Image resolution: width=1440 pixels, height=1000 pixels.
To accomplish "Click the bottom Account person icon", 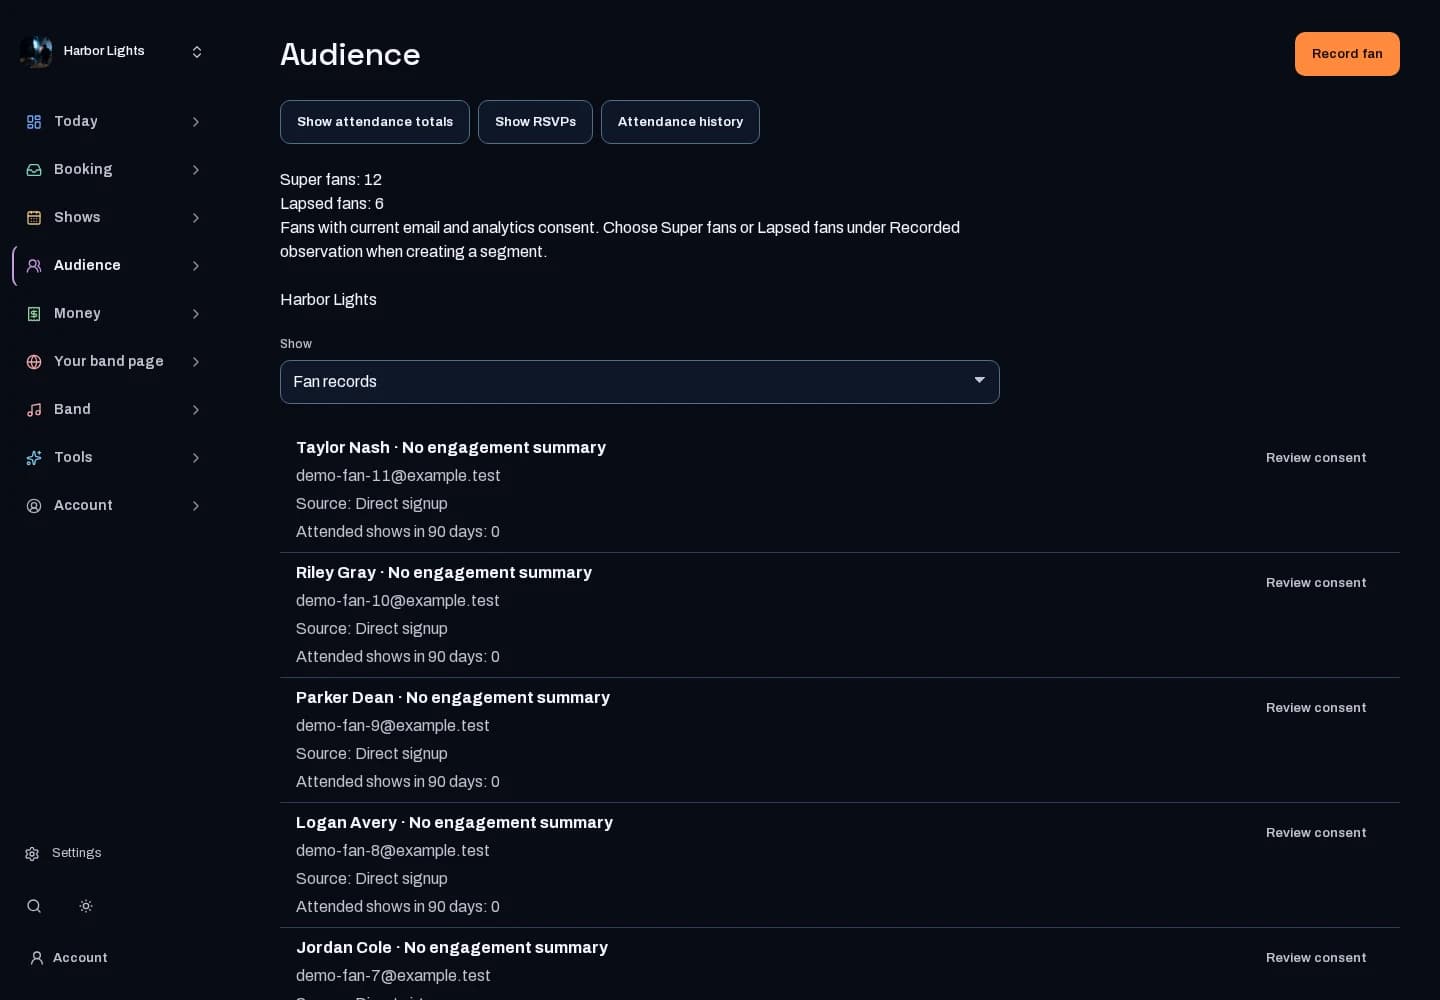I will [x=37, y=958].
